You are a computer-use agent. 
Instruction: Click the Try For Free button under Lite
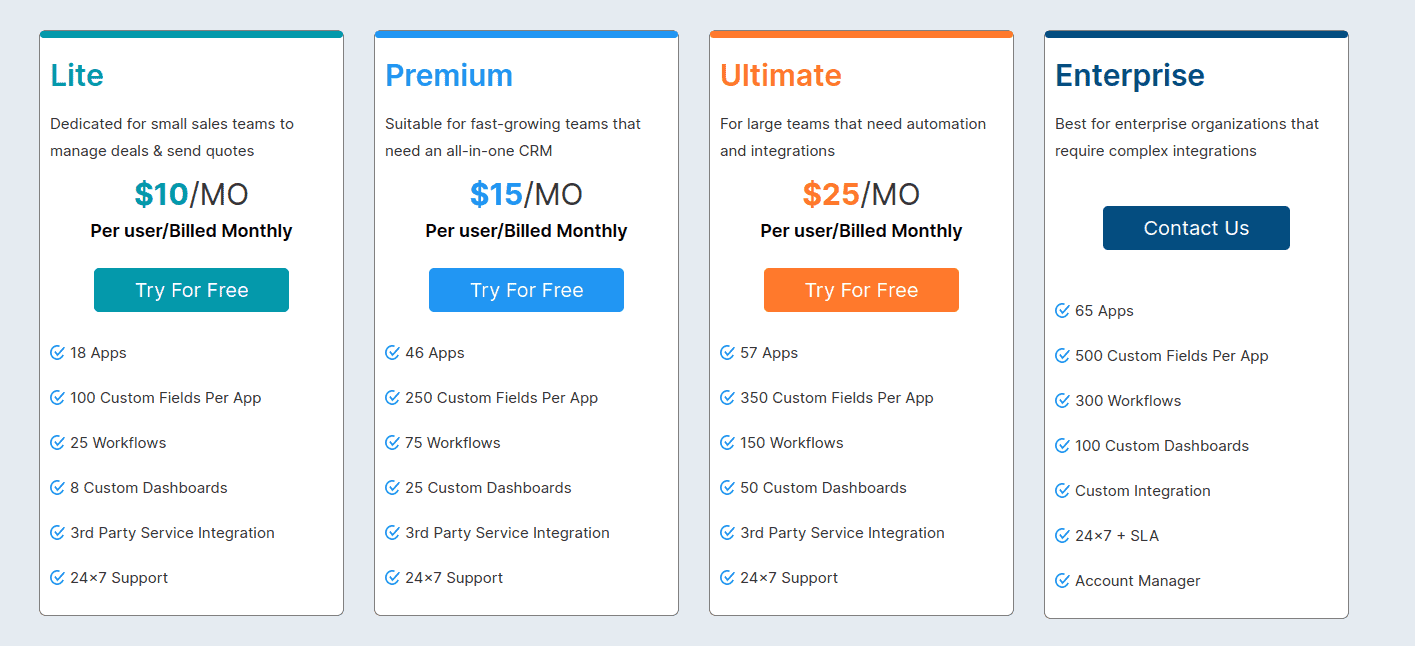pos(191,290)
